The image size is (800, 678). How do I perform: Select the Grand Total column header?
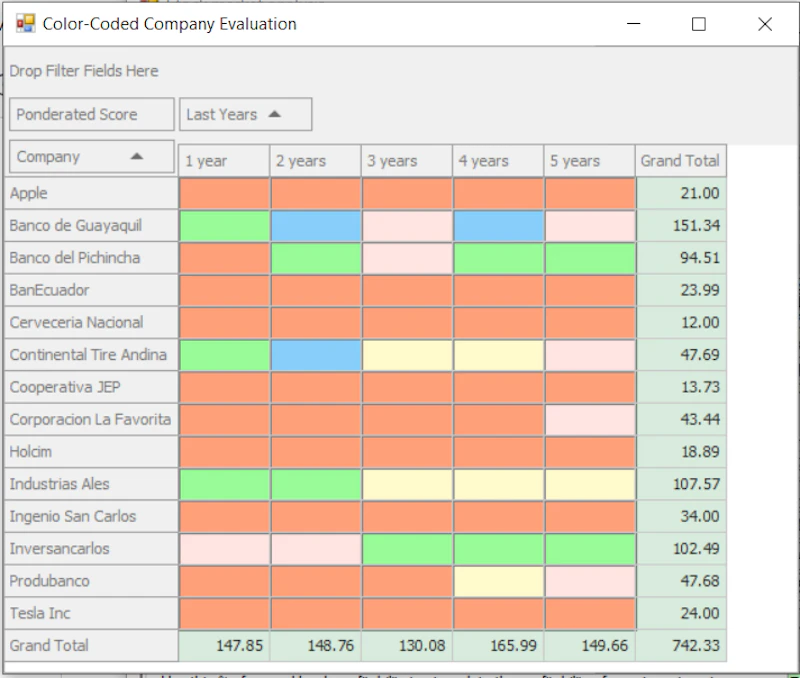[x=681, y=161]
